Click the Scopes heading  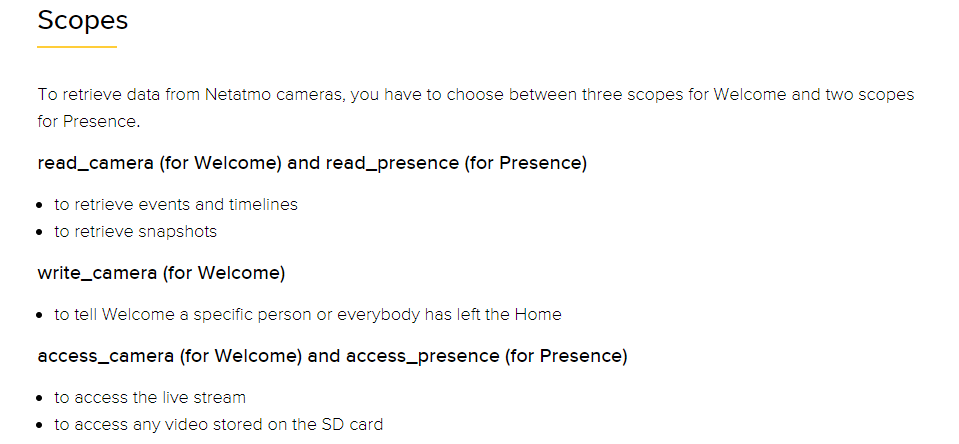pos(83,20)
